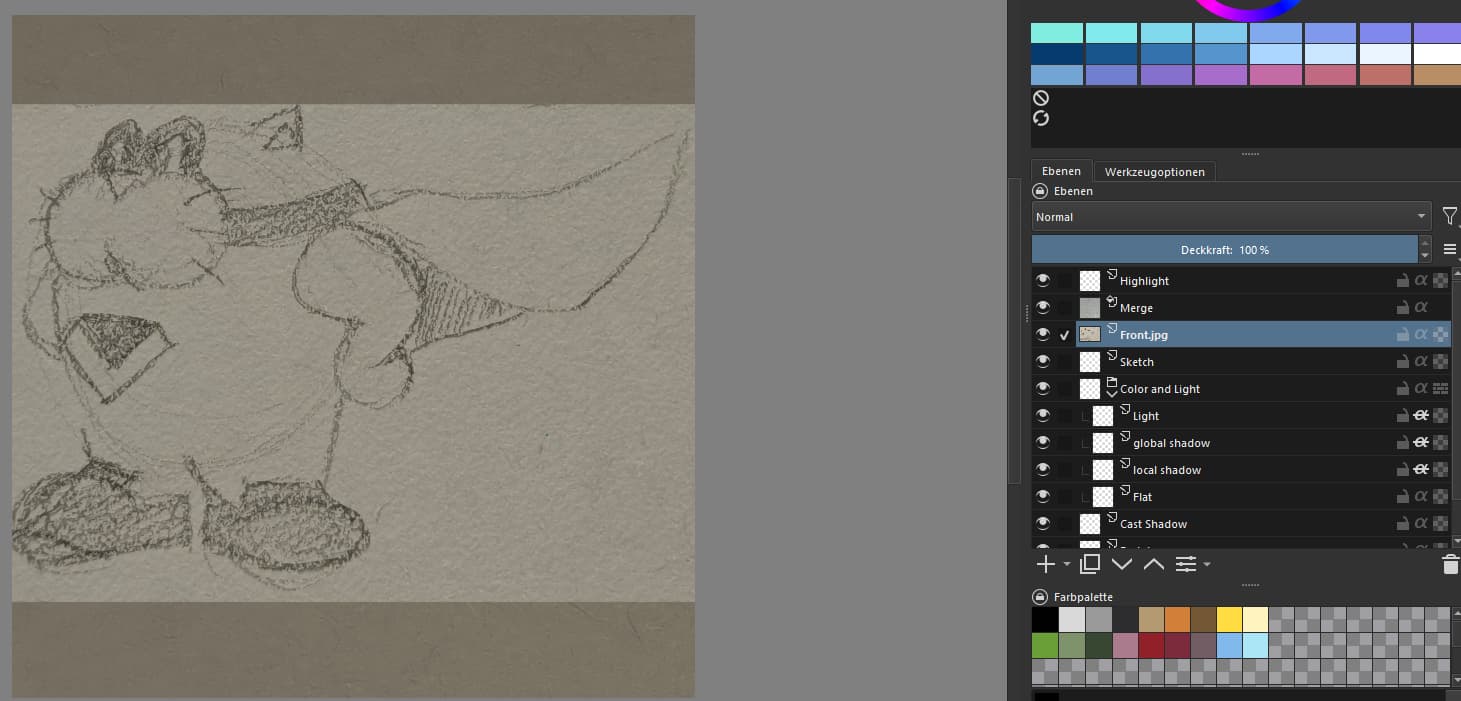Duplicate the selected layer
The width and height of the screenshot is (1461, 701).
click(x=1090, y=564)
